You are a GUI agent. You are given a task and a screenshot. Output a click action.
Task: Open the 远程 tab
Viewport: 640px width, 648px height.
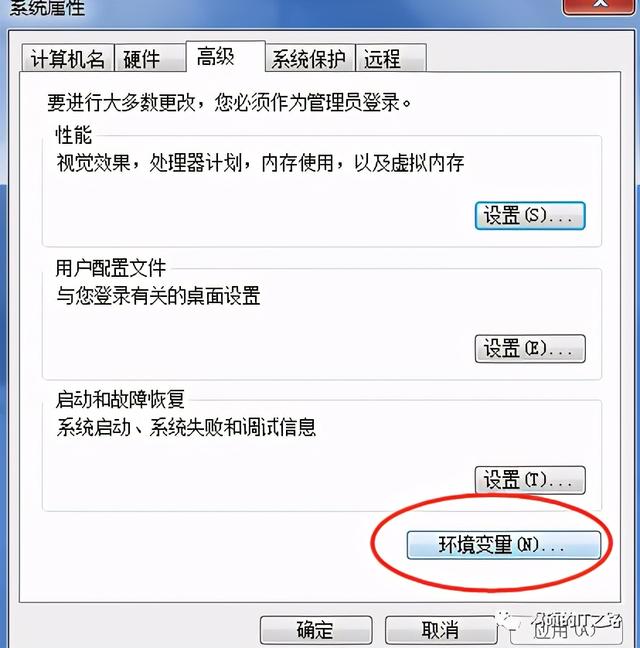click(391, 58)
